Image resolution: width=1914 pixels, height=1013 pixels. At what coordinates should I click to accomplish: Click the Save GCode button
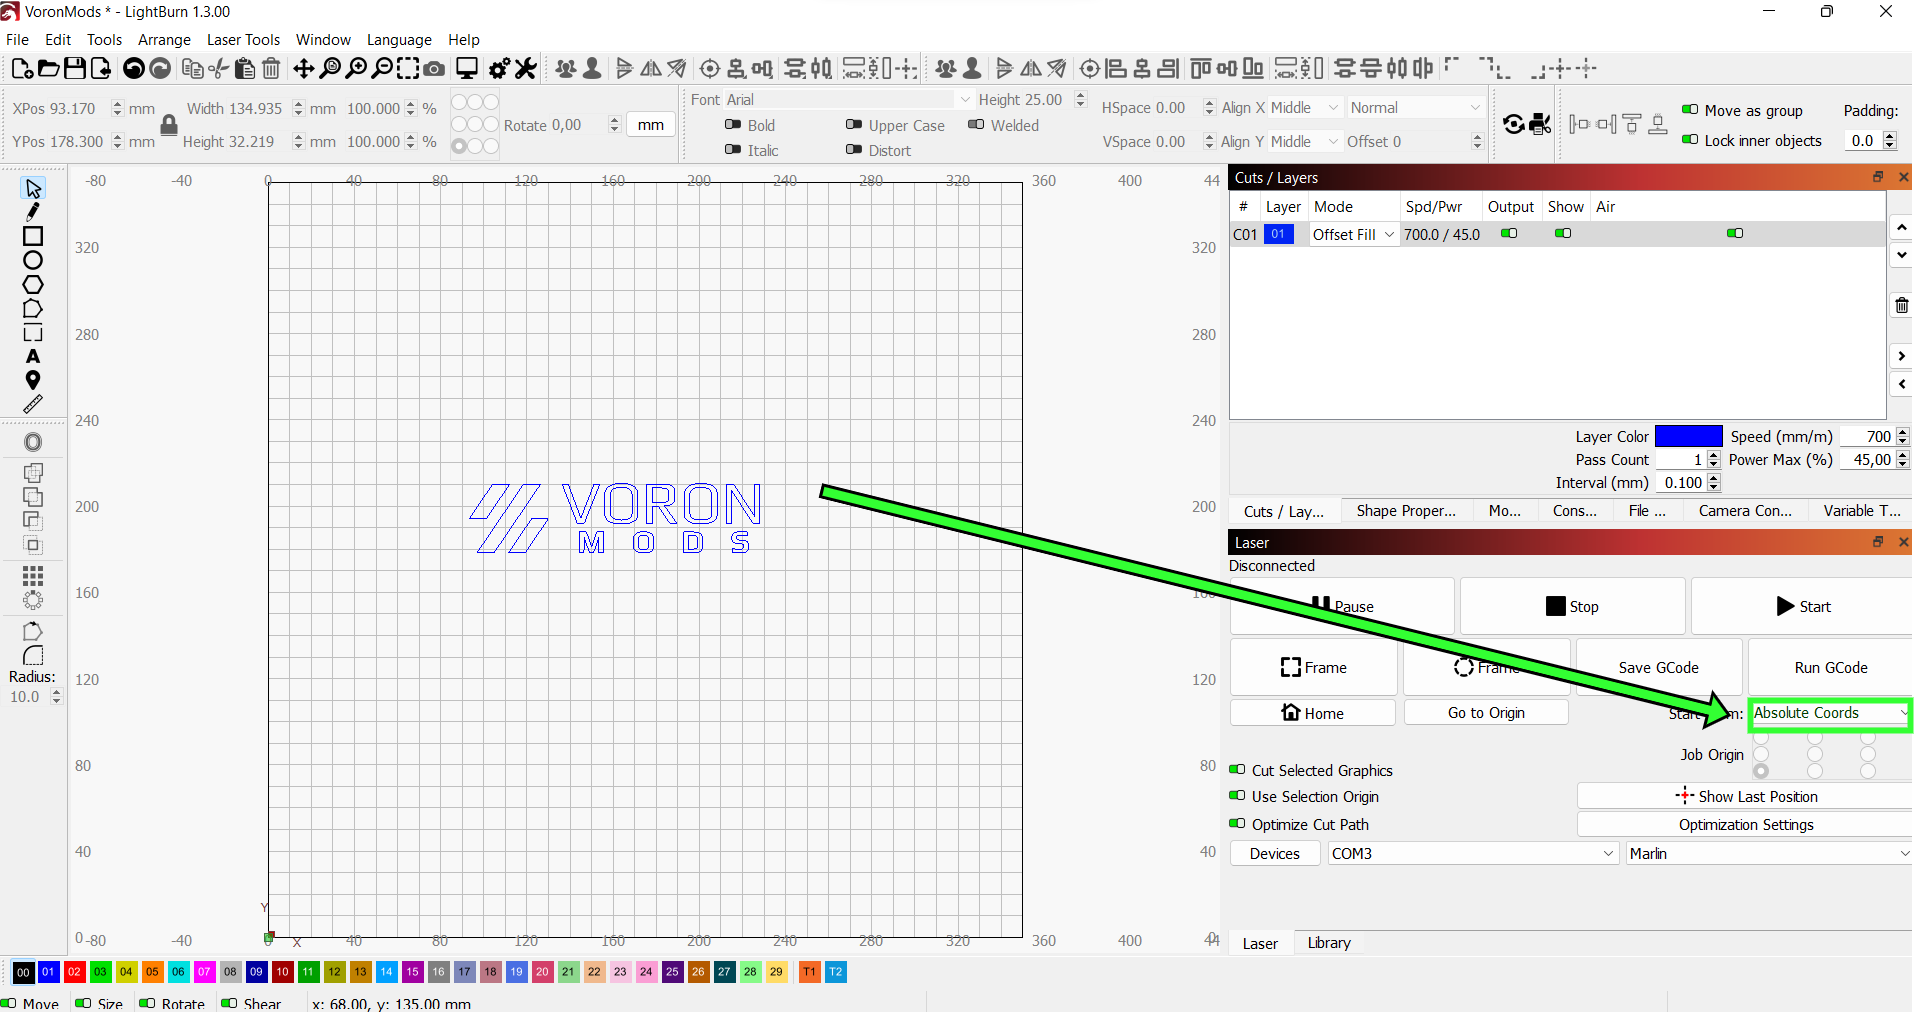(x=1658, y=668)
